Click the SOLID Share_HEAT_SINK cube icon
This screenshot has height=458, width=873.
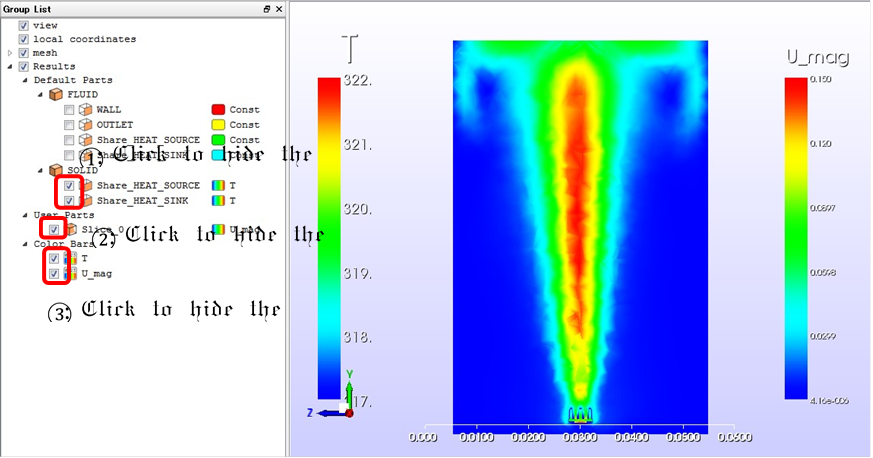pyautogui.click(x=85, y=200)
